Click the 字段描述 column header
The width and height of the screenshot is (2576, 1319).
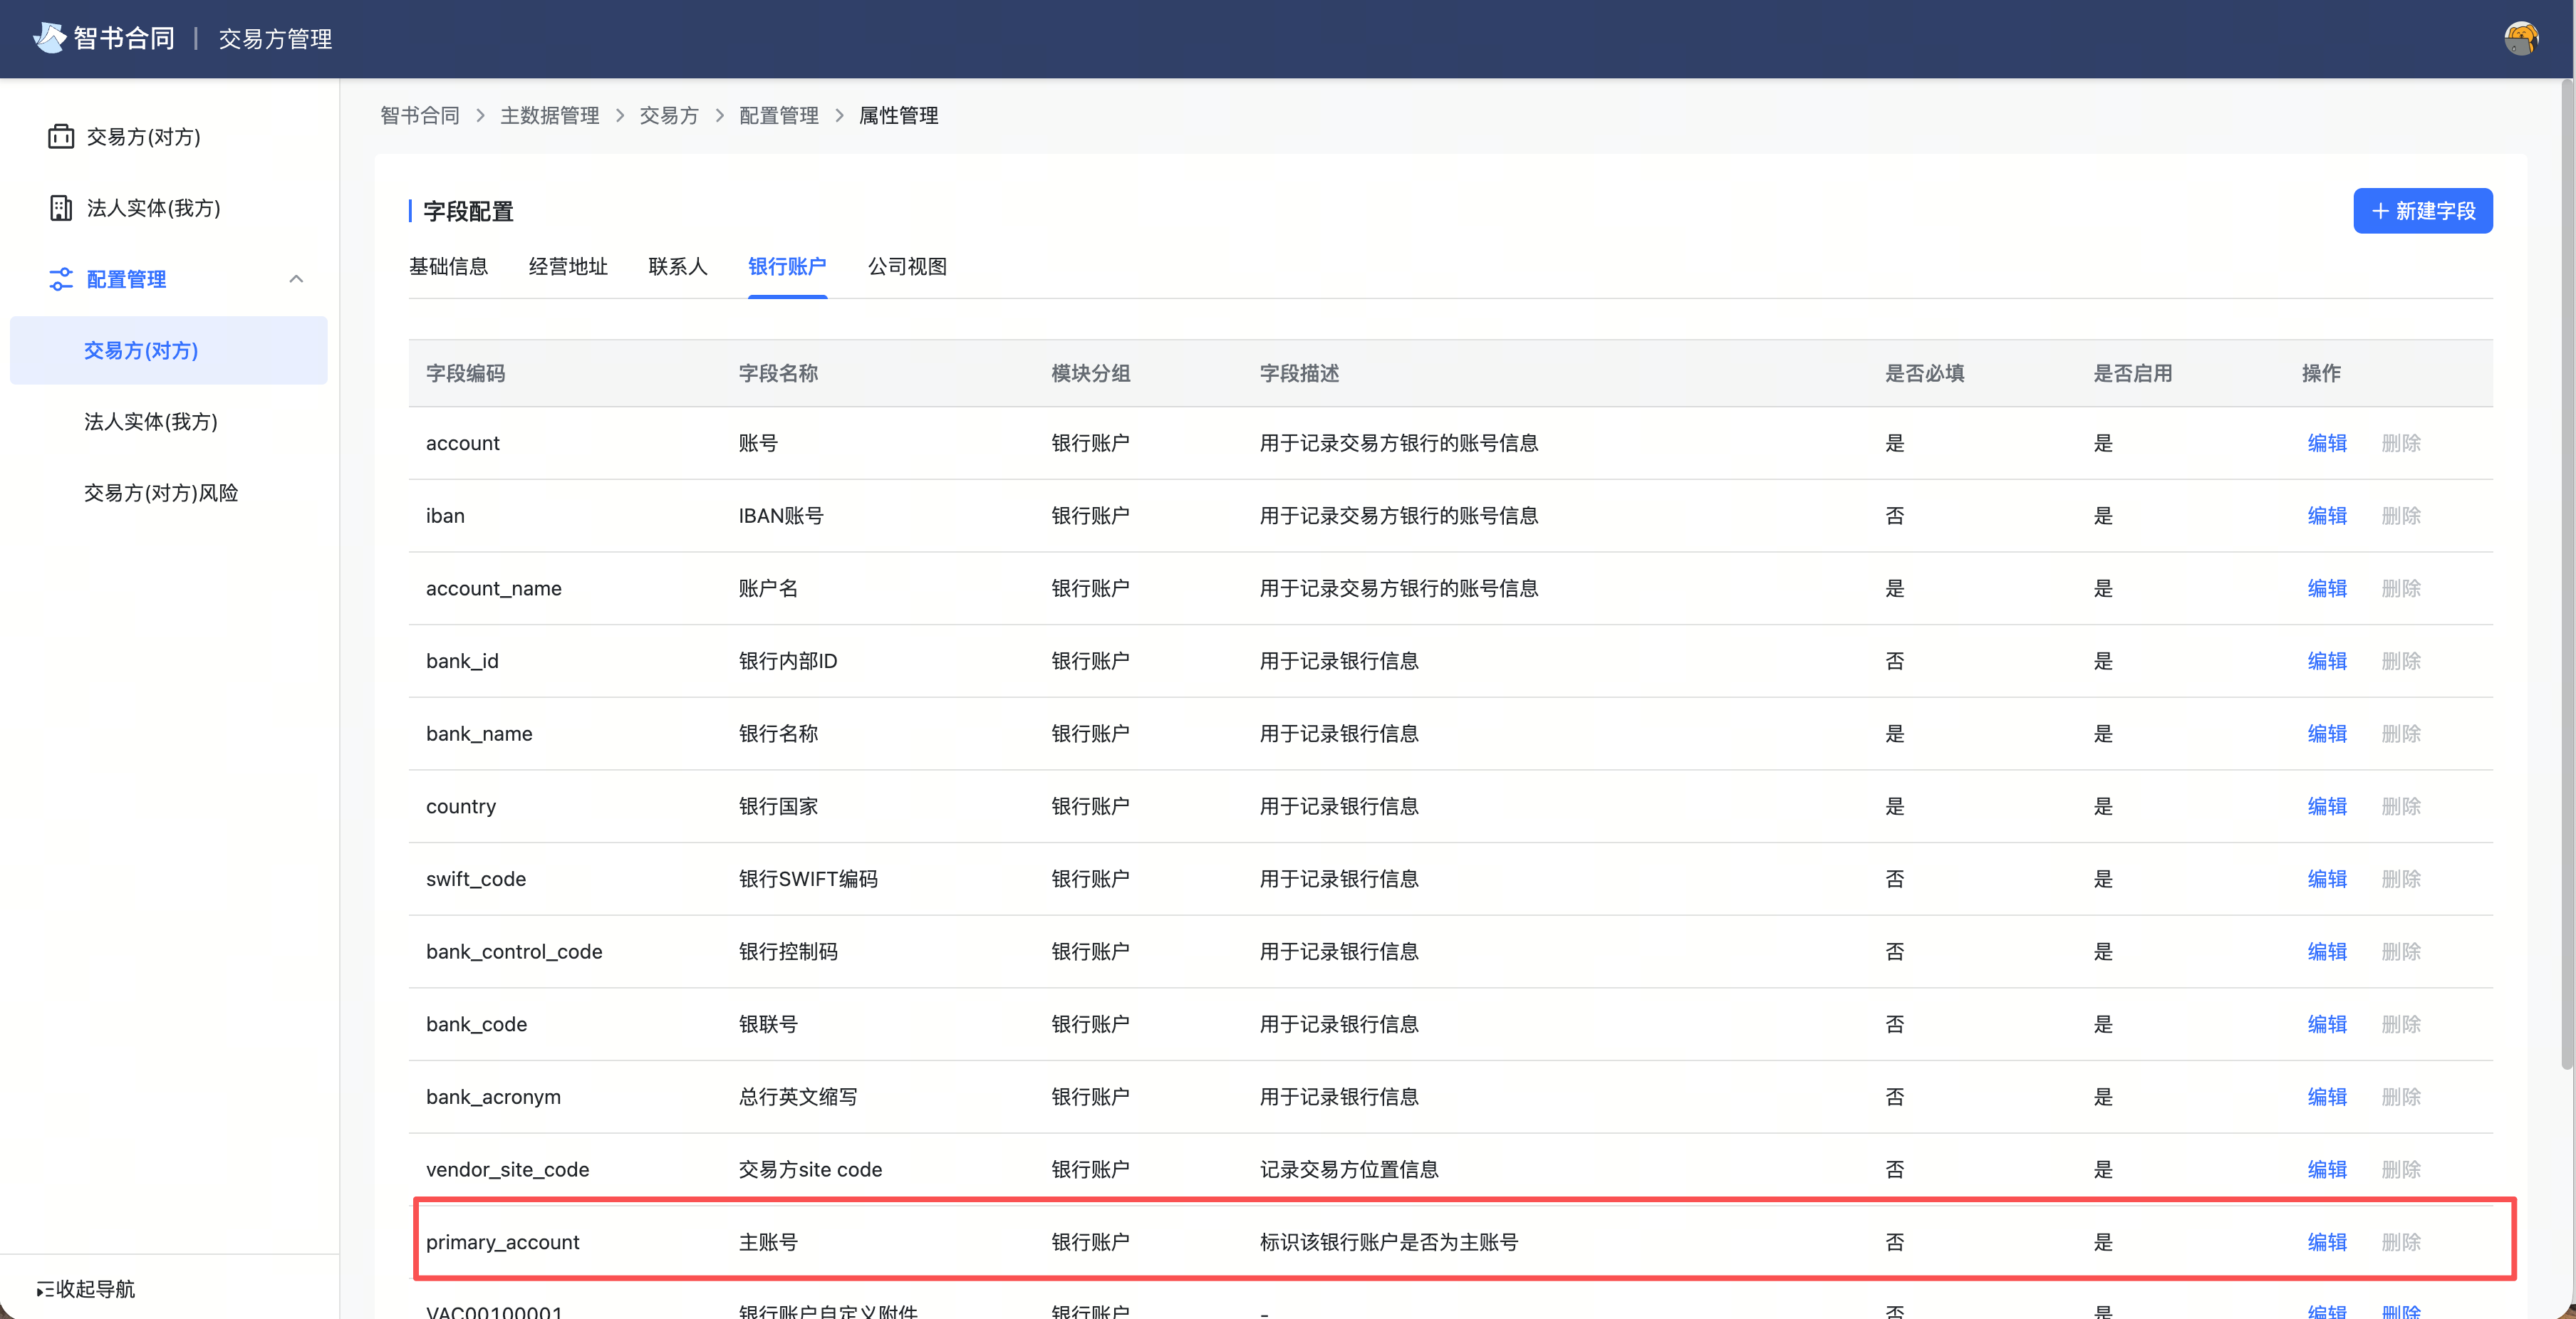point(1299,373)
